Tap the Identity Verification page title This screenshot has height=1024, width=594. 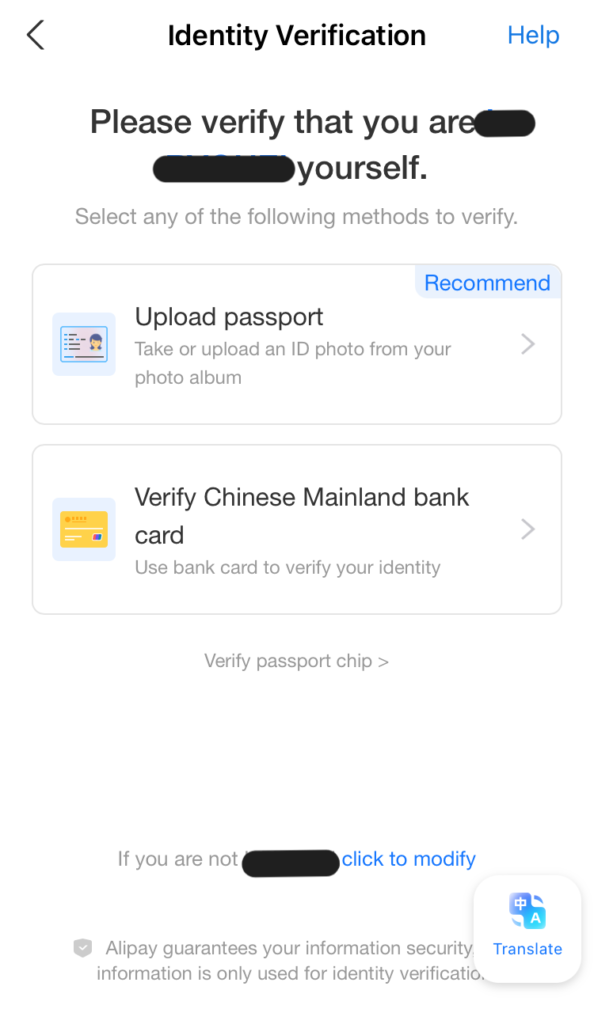296,35
